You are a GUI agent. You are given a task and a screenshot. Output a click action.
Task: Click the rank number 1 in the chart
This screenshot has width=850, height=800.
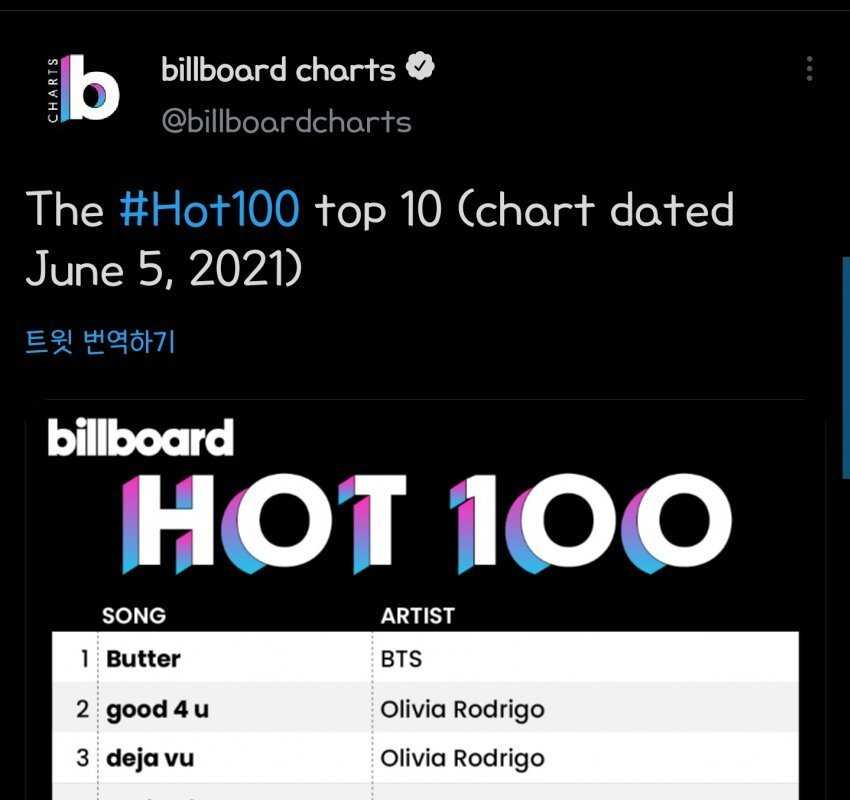83,659
